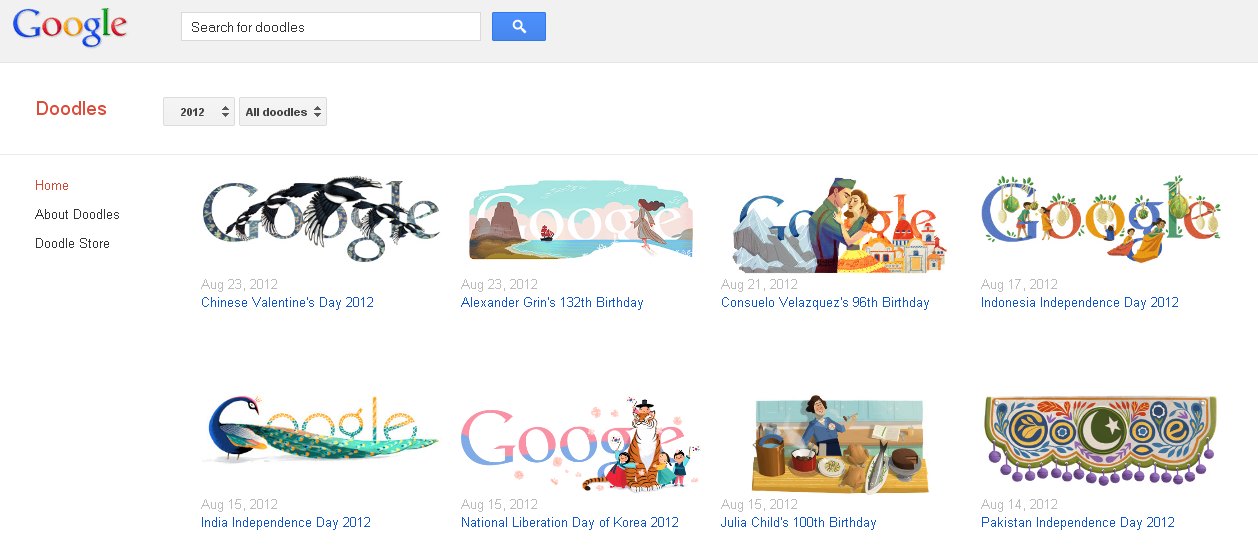Click the Search for doodles field

pos(331,27)
